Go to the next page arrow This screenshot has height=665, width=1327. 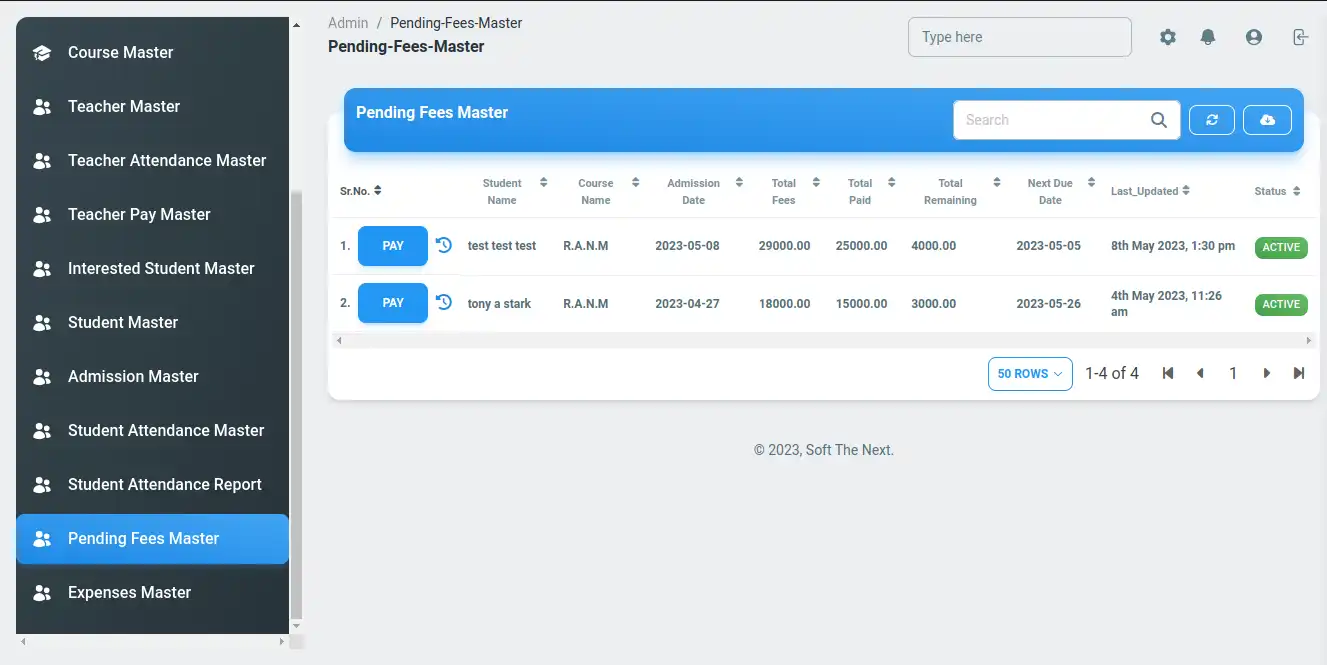click(x=1266, y=374)
